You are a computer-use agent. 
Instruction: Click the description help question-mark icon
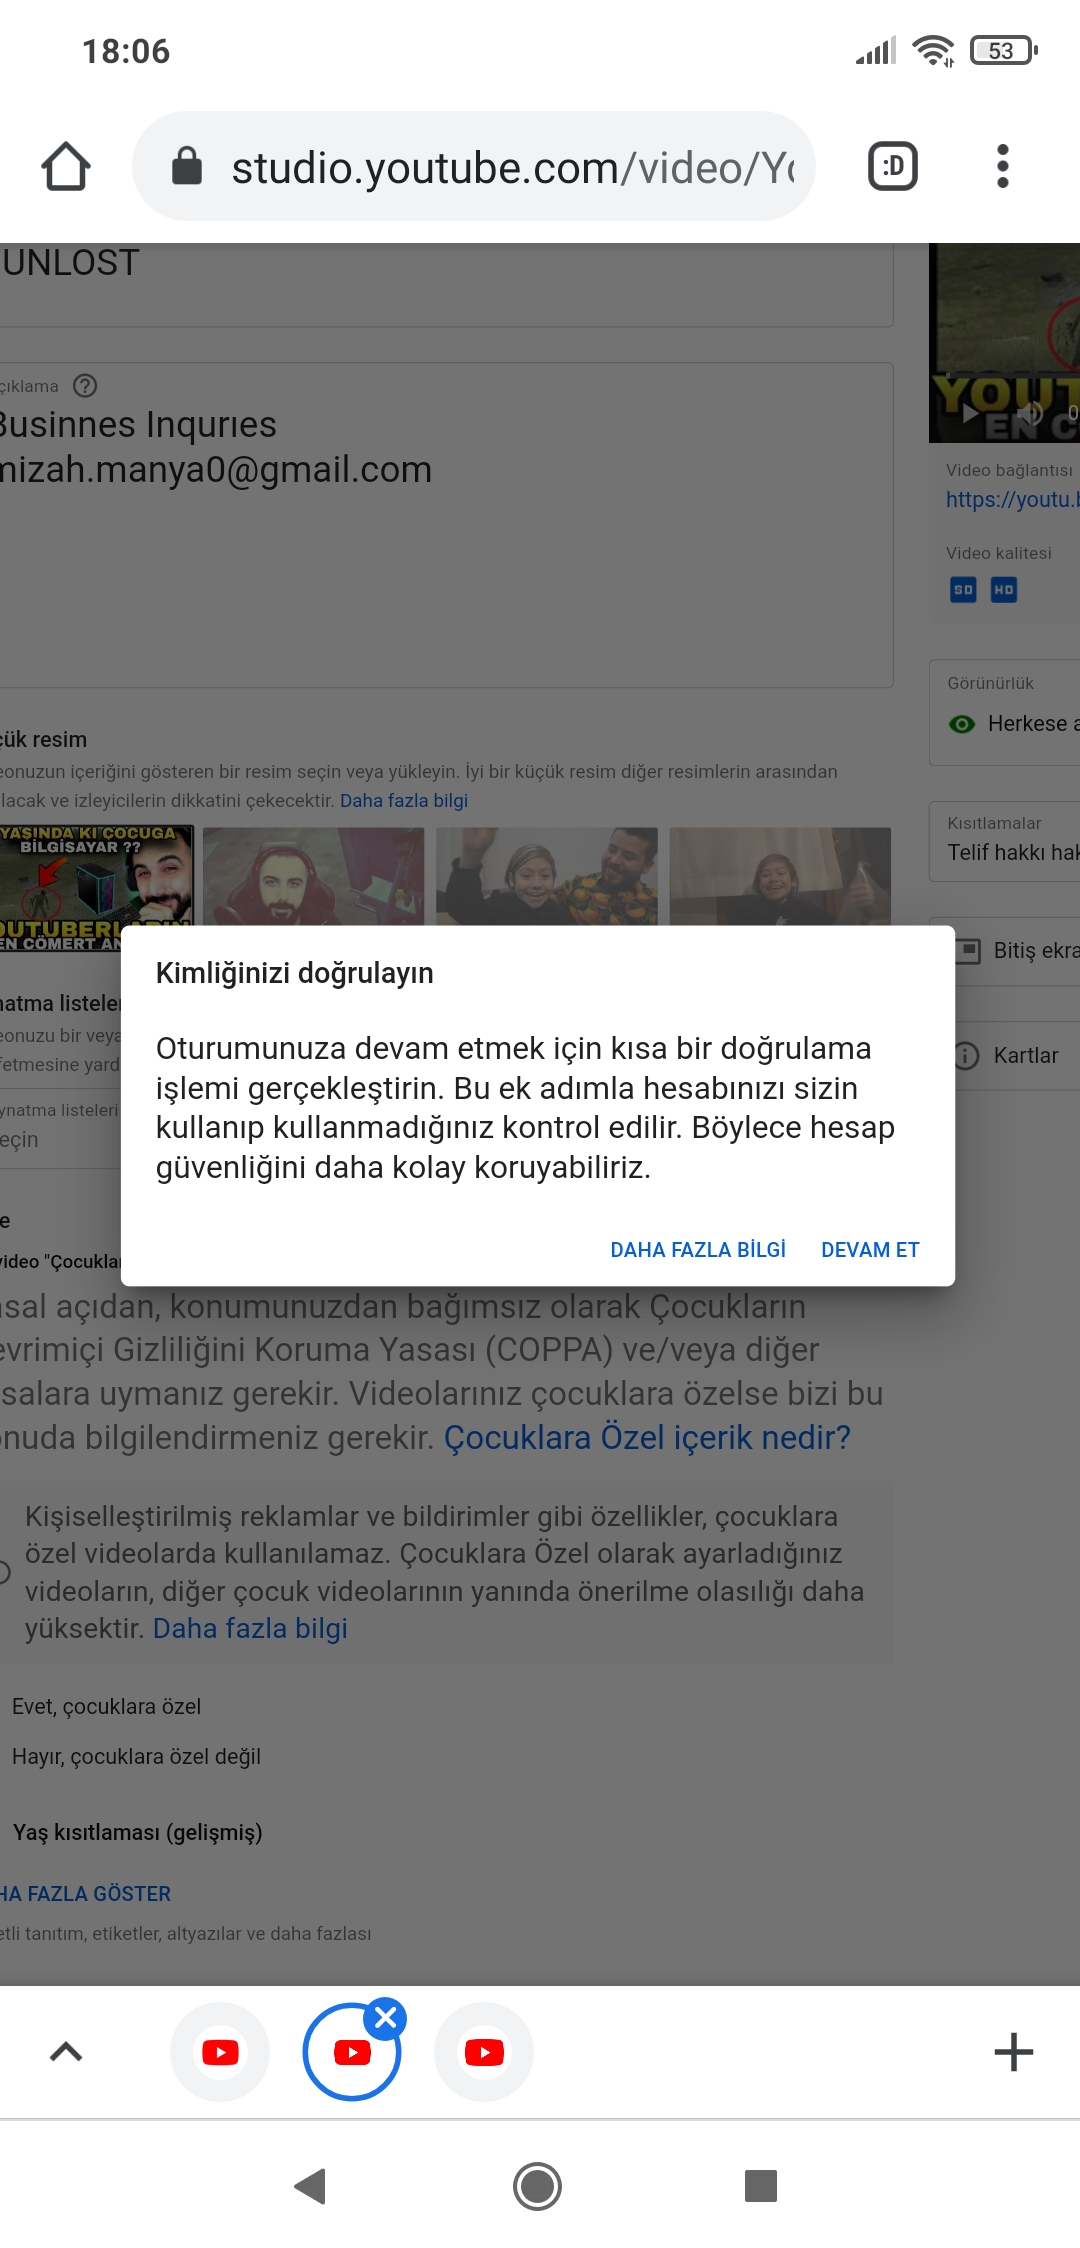pyautogui.click(x=86, y=385)
